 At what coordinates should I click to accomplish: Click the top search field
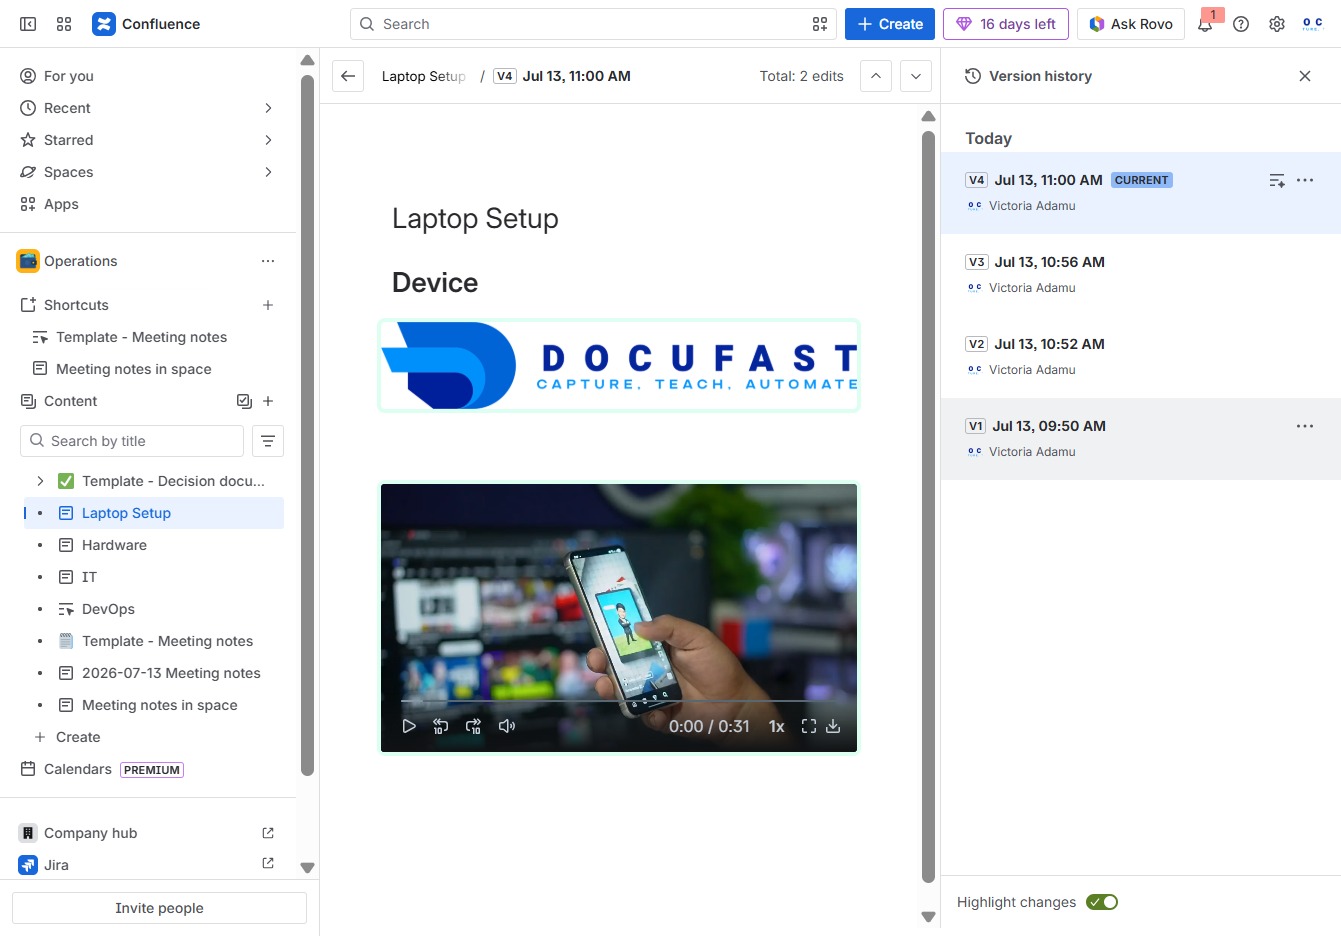594,24
